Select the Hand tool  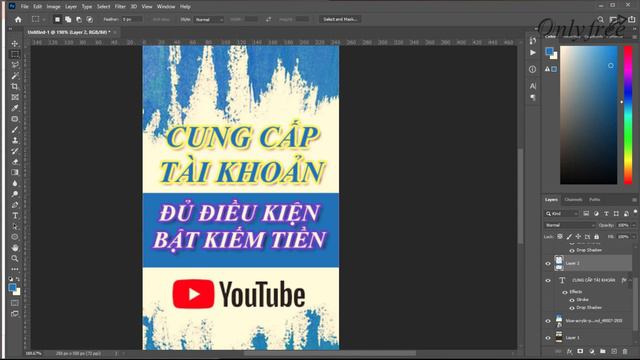tap(15, 248)
